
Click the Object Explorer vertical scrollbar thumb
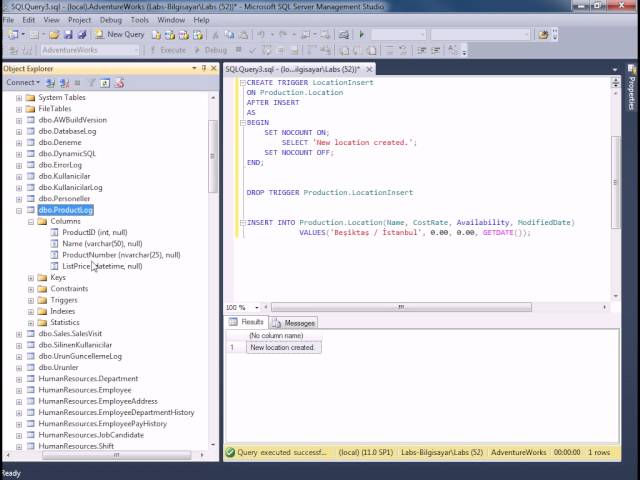coord(212,156)
